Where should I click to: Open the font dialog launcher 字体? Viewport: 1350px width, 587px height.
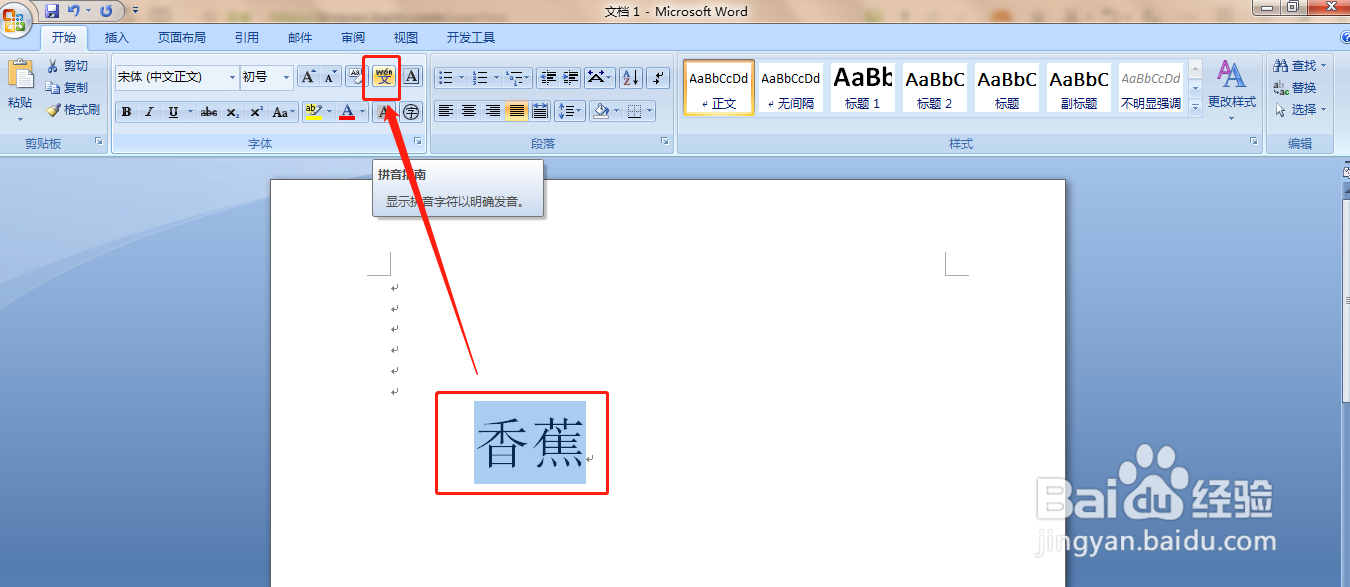click(418, 143)
